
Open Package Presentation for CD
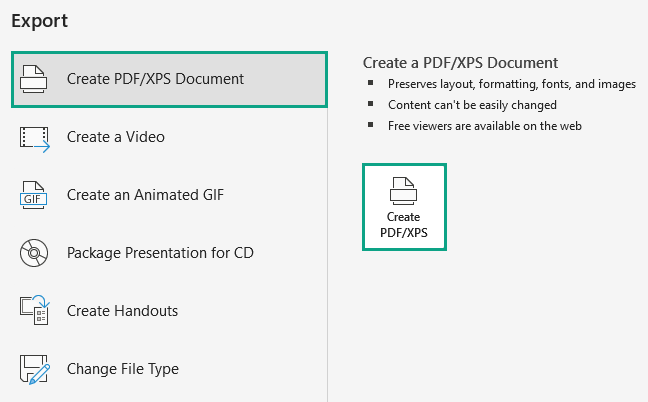(x=169, y=253)
